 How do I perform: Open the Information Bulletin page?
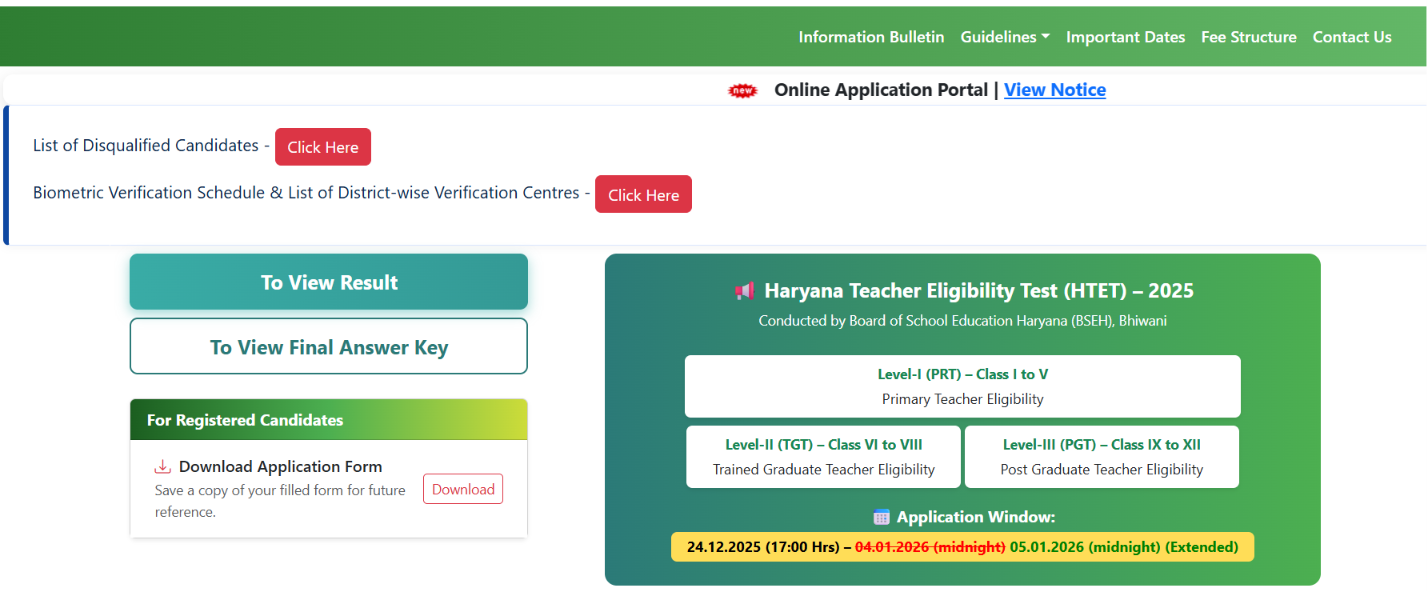point(871,37)
